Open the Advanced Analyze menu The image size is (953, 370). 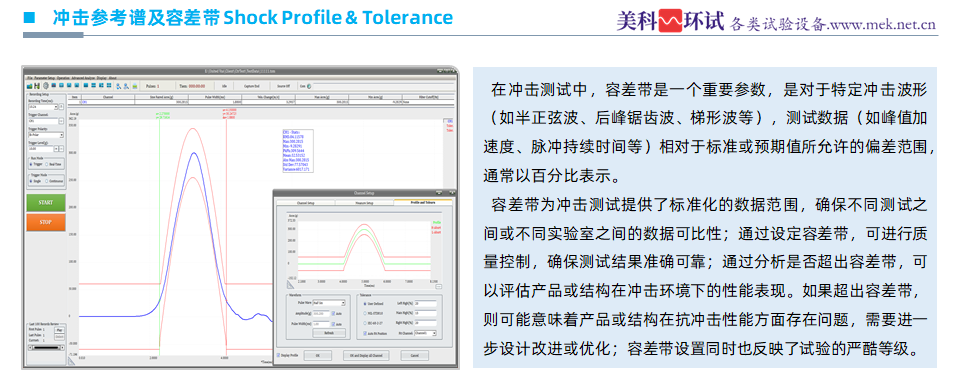click(83, 78)
